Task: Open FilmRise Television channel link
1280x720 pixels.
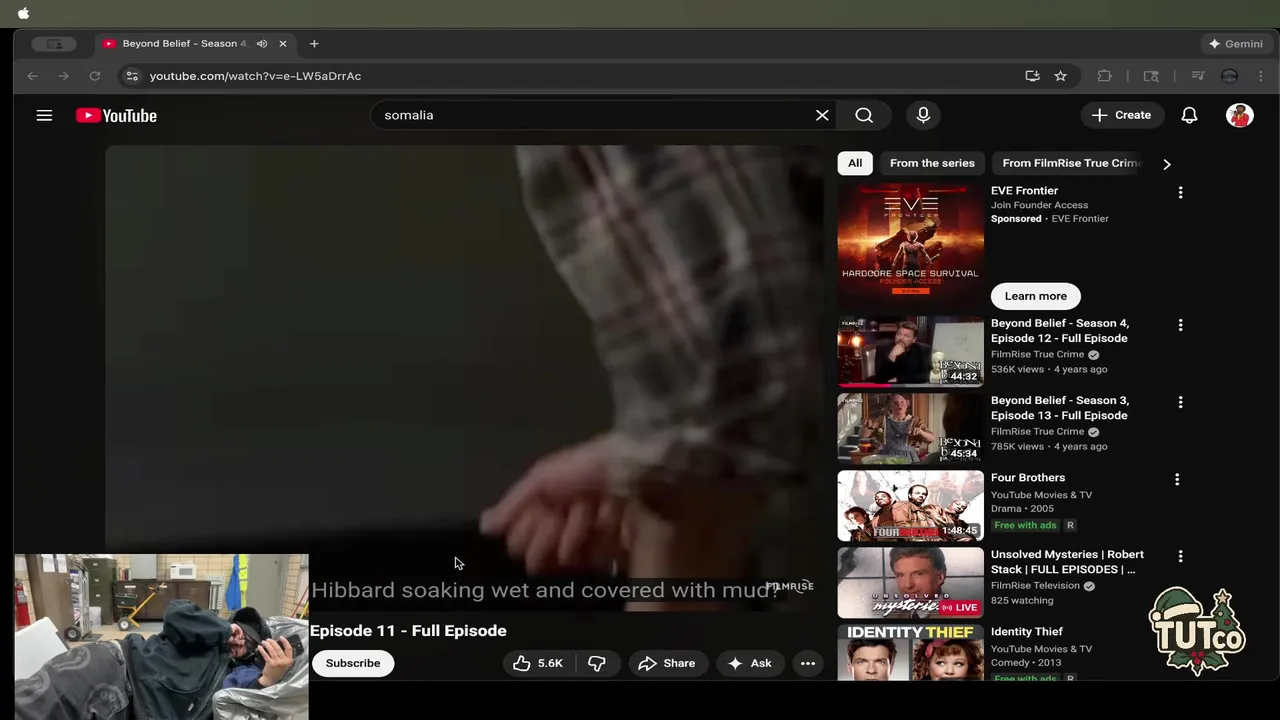Action: 1037,586
